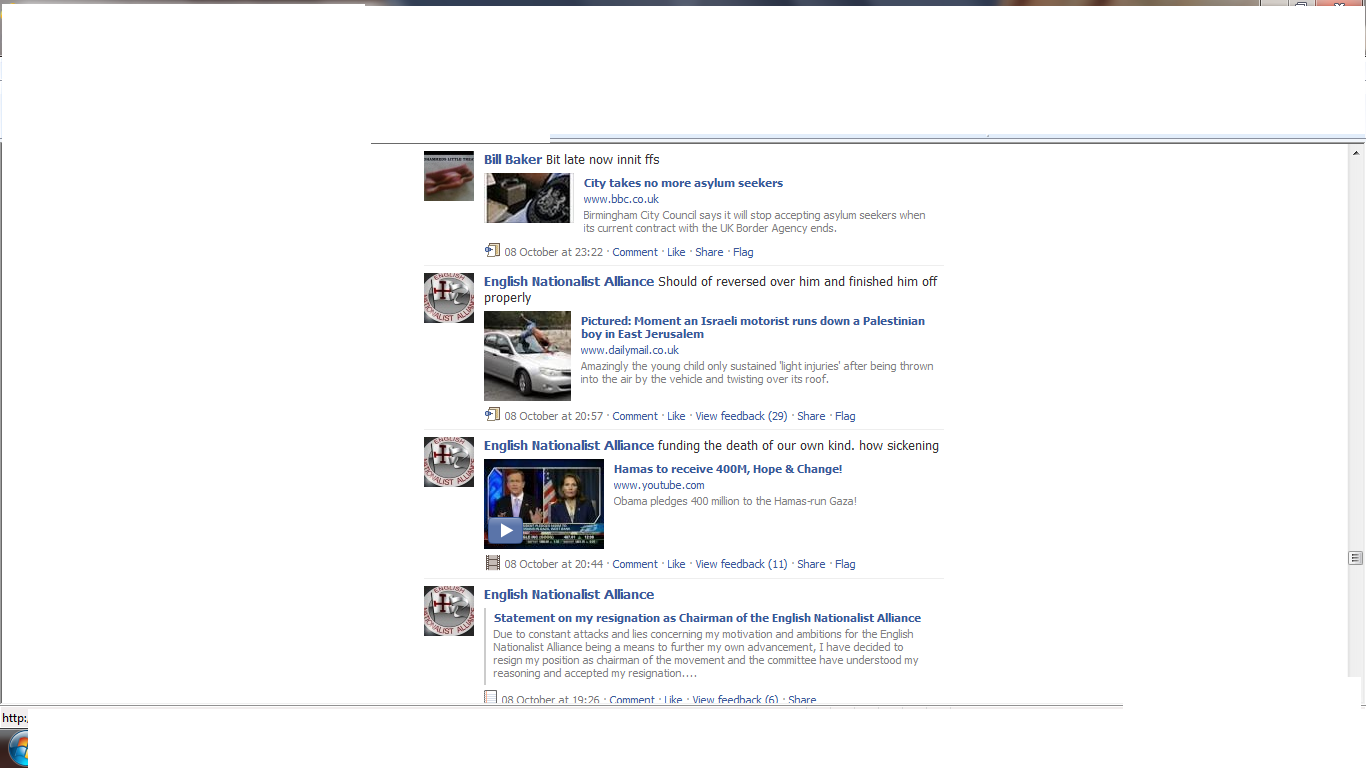Click avatar beside the resignation statement post
Screen dimensions: 1366x768
448,611
